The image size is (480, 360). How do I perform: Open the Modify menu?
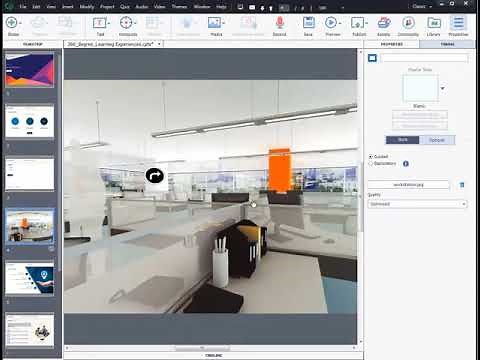coord(87,6)
